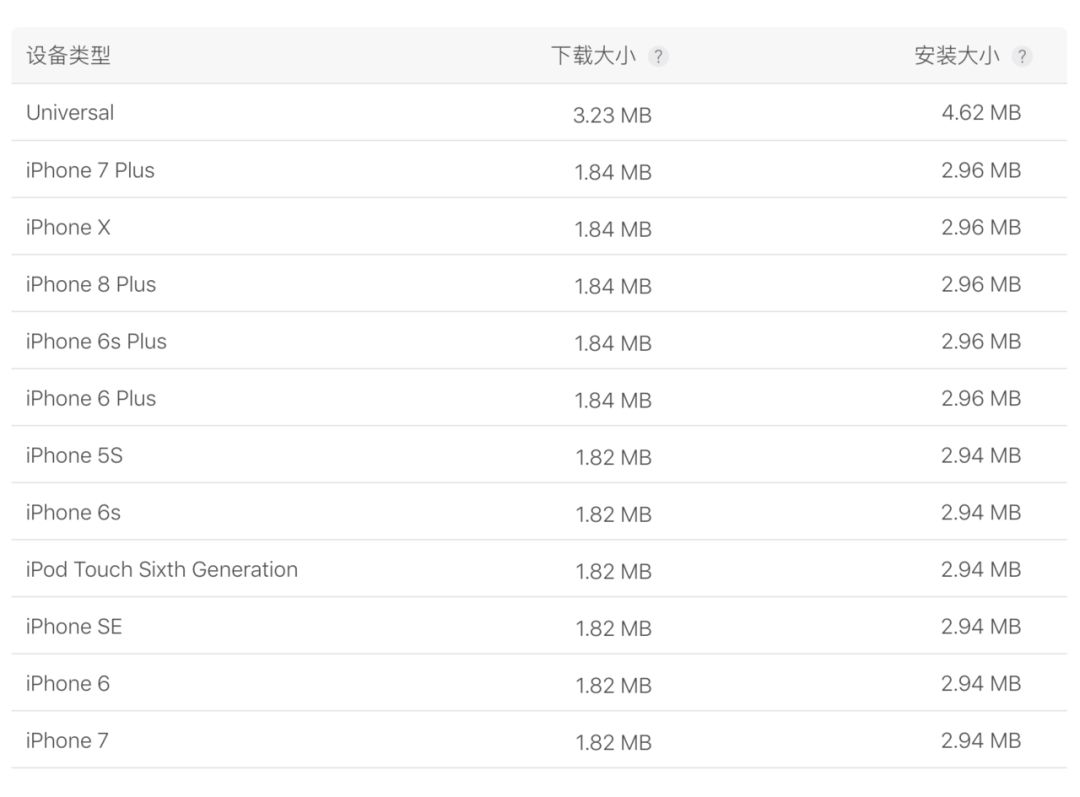Screen dimensions: 1080x797
Task: Click the iPhone 5S device name
Action: (74, 455)
